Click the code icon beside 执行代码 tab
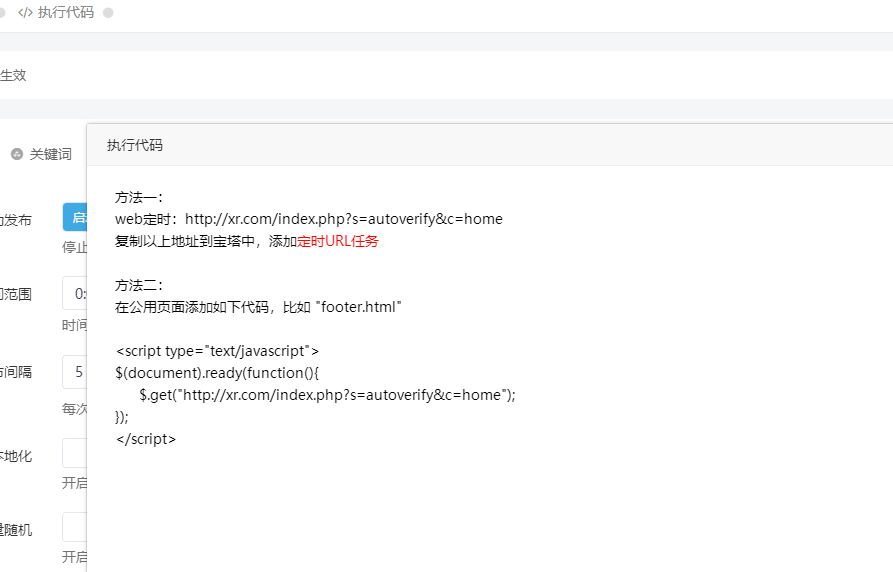893x572 pixels. click(x=25, y=13)
